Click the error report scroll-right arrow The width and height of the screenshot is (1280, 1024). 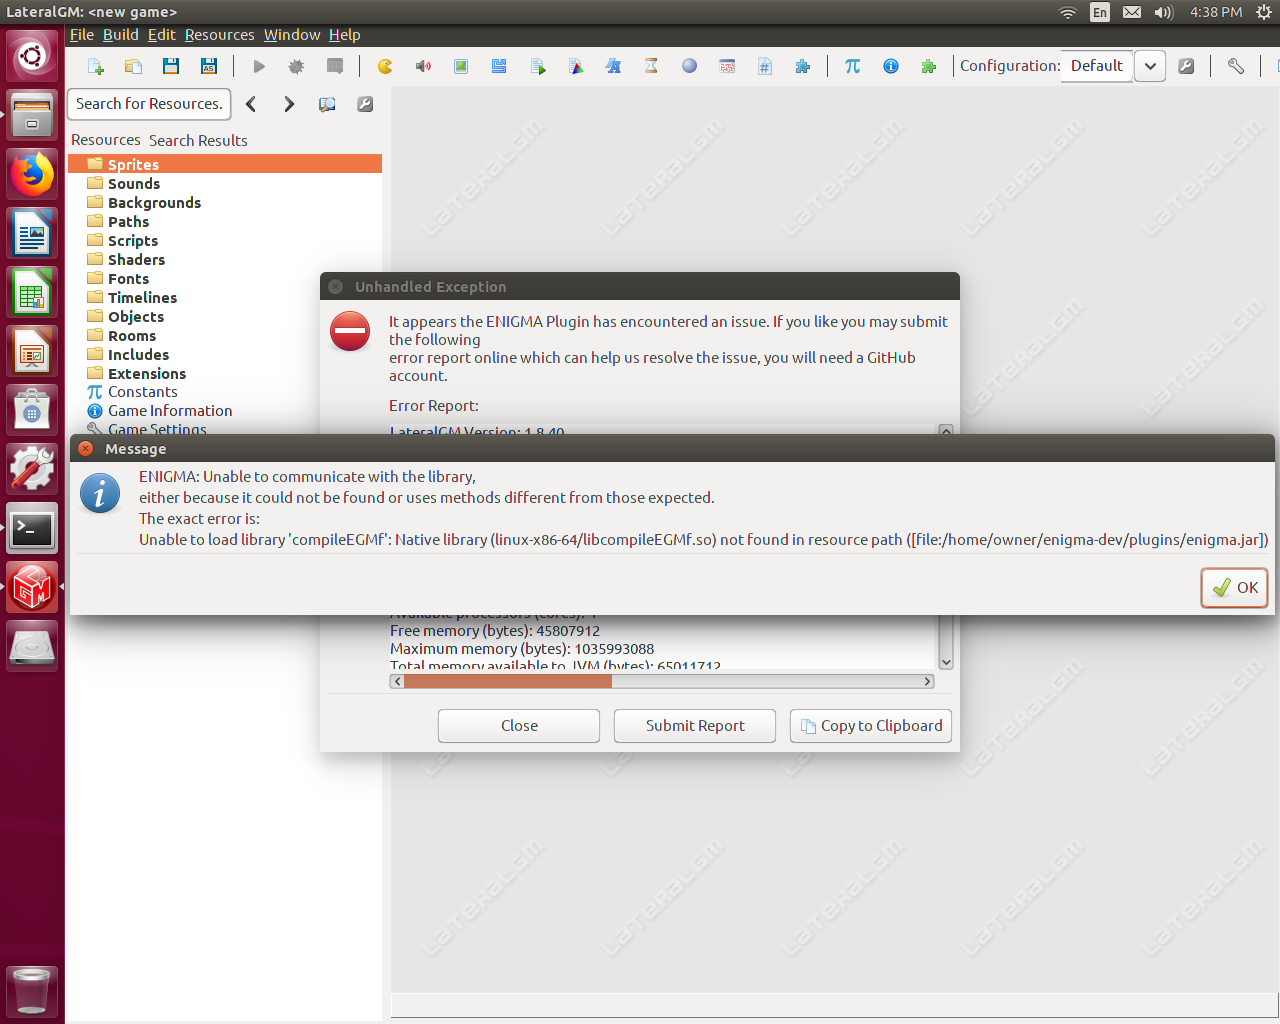[x=928, y=681]
